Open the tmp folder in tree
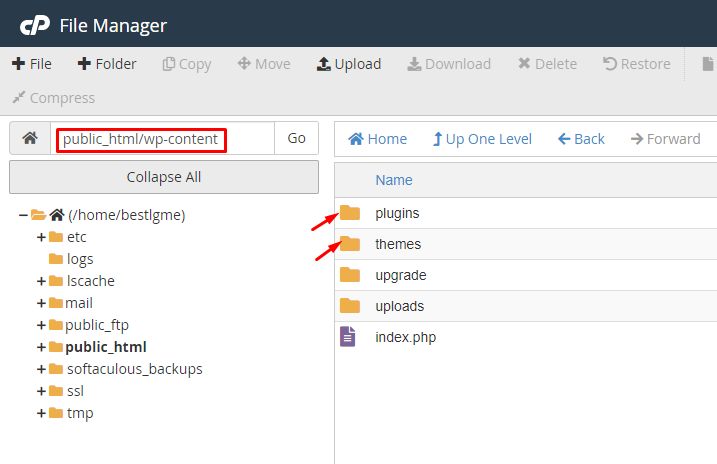This screenshot has height=464, width=717. (80, 413)
